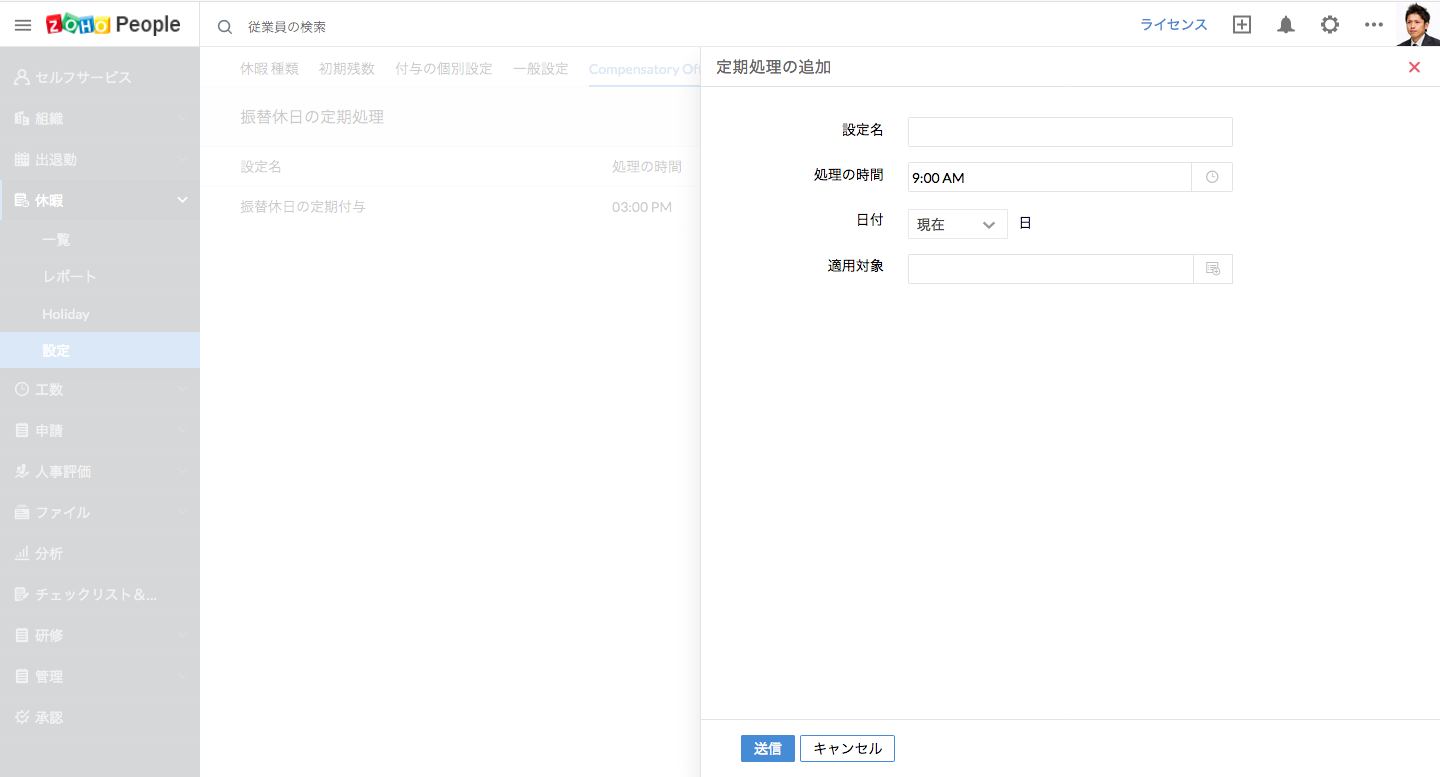Select レポート in the sidebar
The width and height of the screenshot is (1440, 777).
point(69,276)
